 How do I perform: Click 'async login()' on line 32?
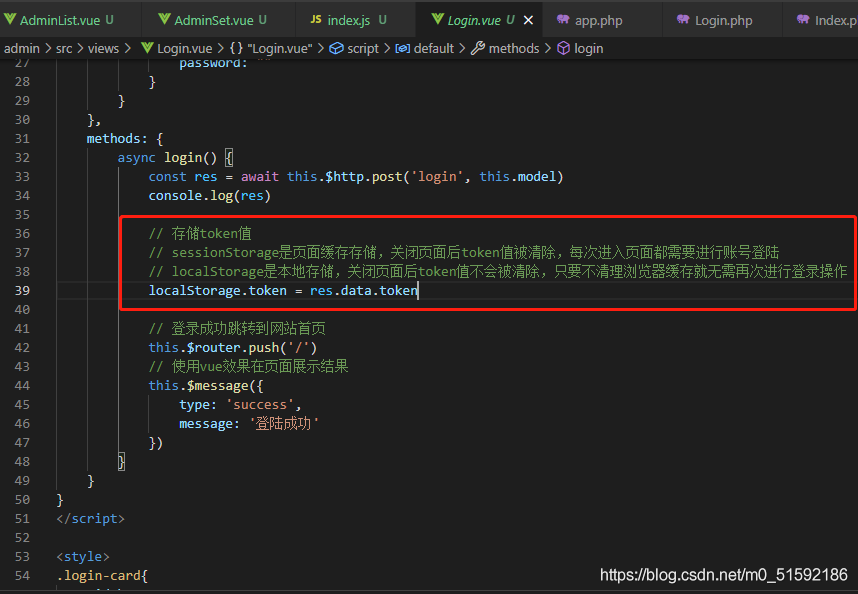(x=167, y=158)
